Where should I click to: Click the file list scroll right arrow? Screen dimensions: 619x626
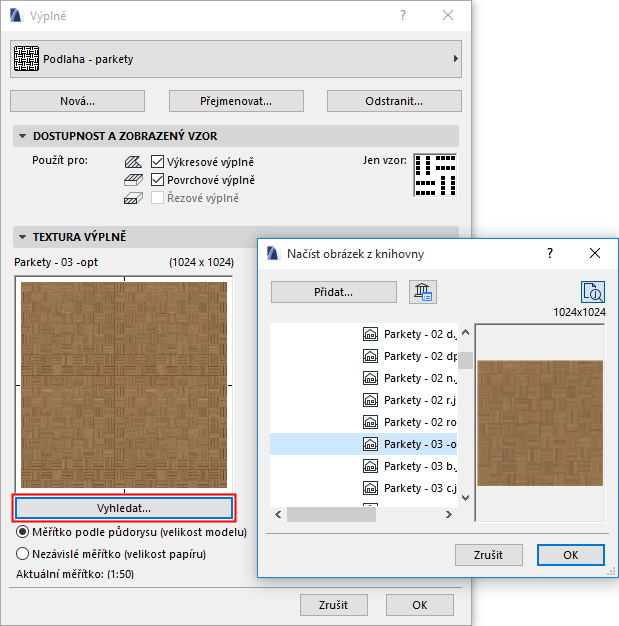448,515
